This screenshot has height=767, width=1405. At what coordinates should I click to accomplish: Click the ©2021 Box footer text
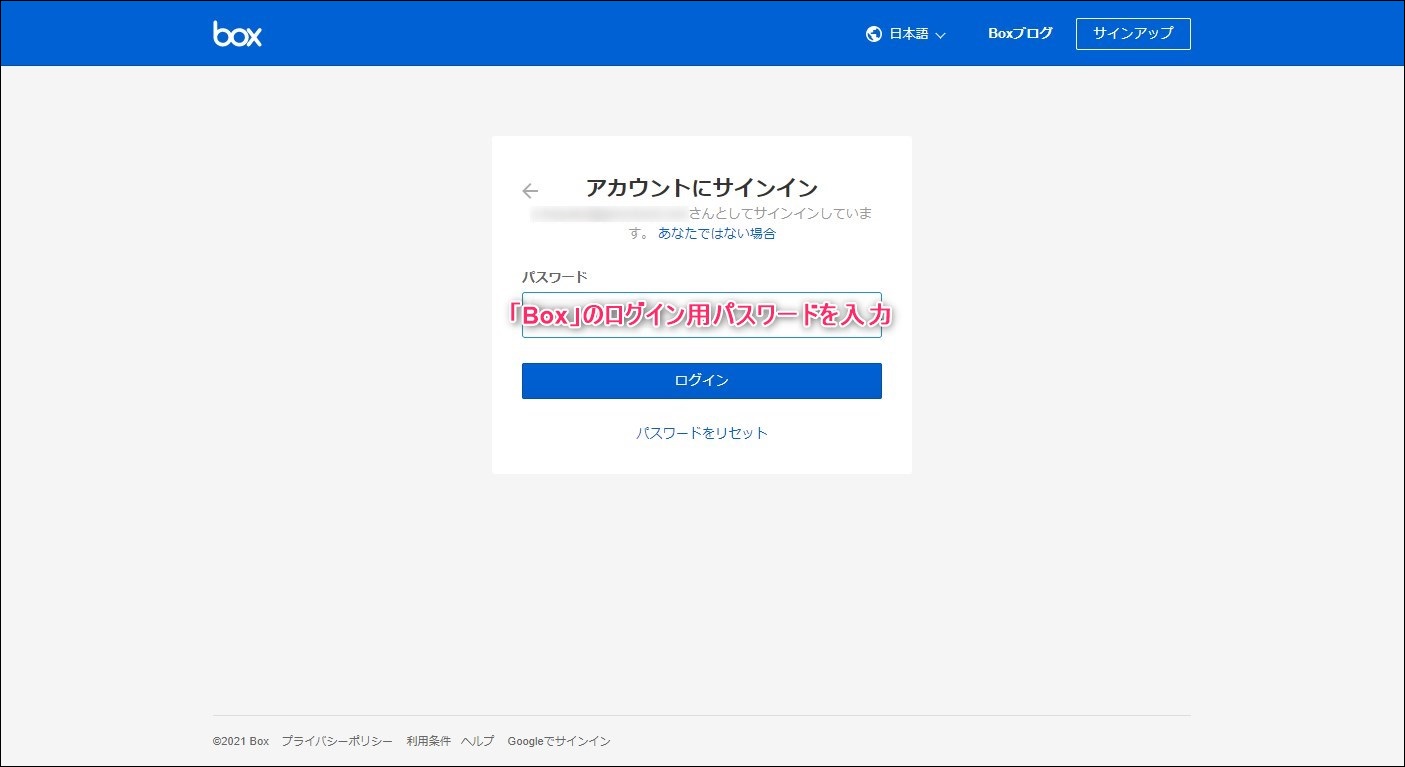[x=241, y=741]
